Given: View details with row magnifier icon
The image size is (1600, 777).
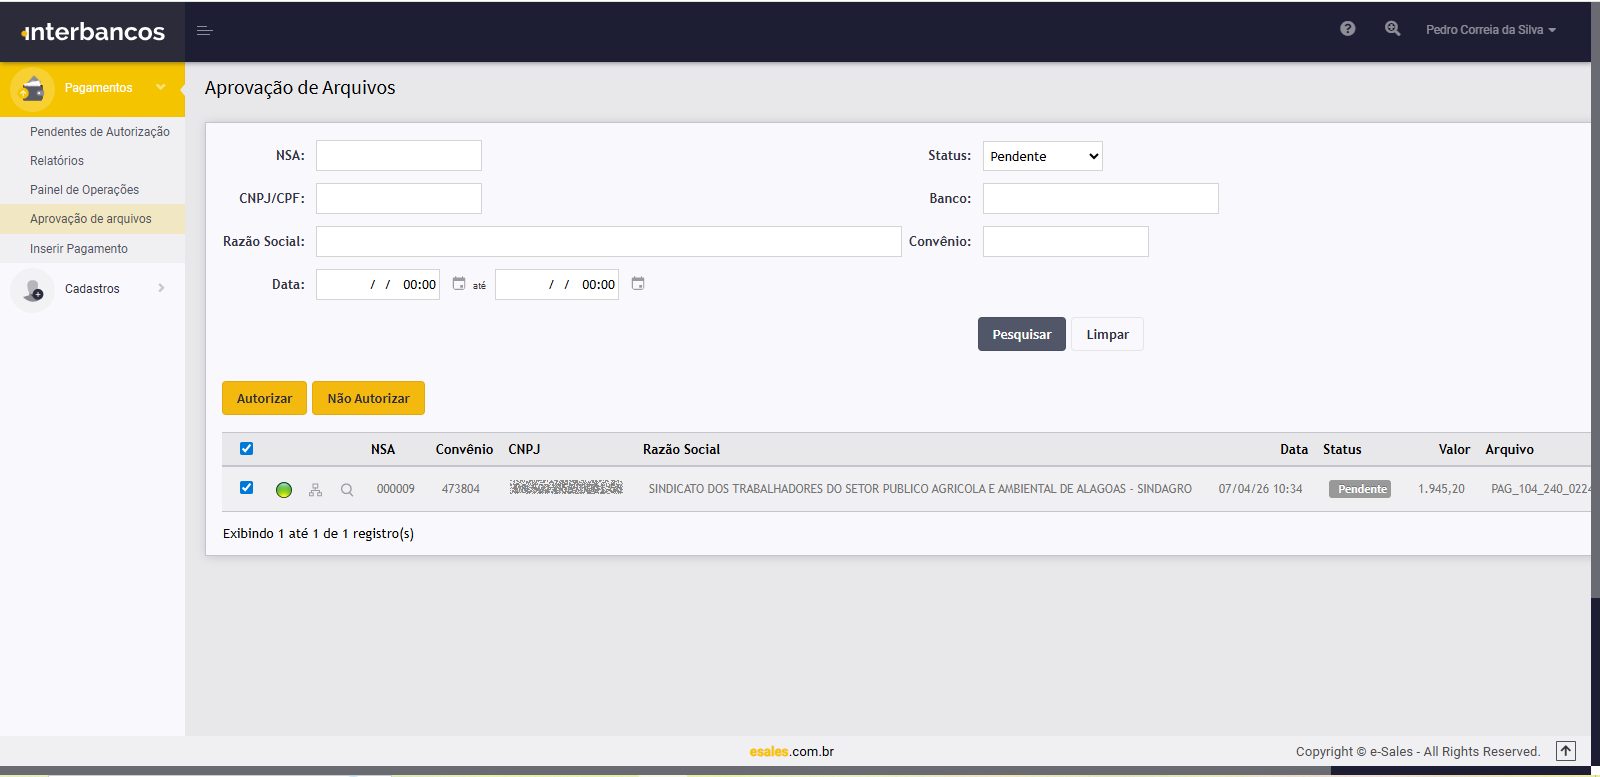Looking at the screenshot, I should coord(347,490).
